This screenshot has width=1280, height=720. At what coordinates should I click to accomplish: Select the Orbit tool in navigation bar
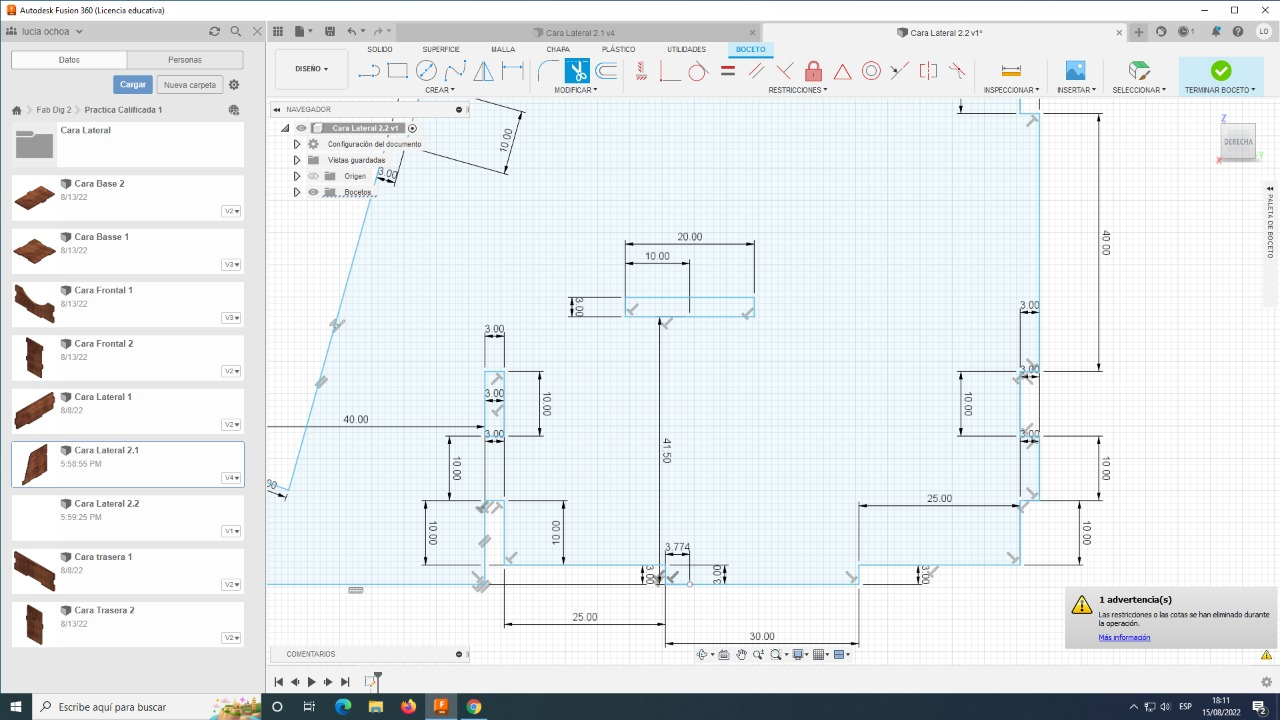[x=703, y=655]
